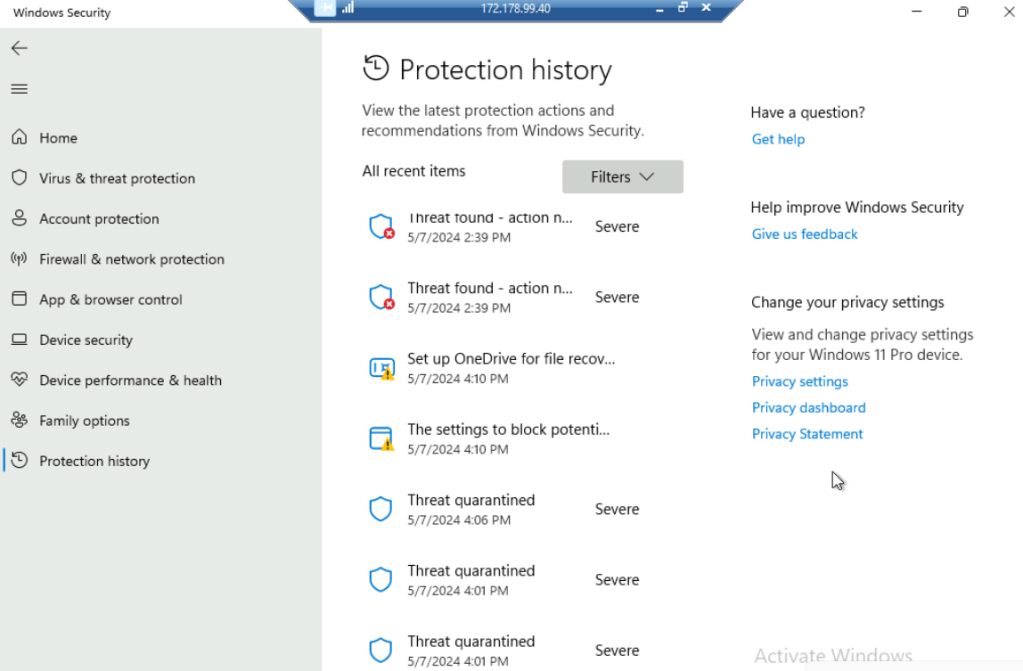Image resolution: width=1023 pixels, height=671 pixels.
Task: Click the Give us feedback link
Action: (804, 234)
